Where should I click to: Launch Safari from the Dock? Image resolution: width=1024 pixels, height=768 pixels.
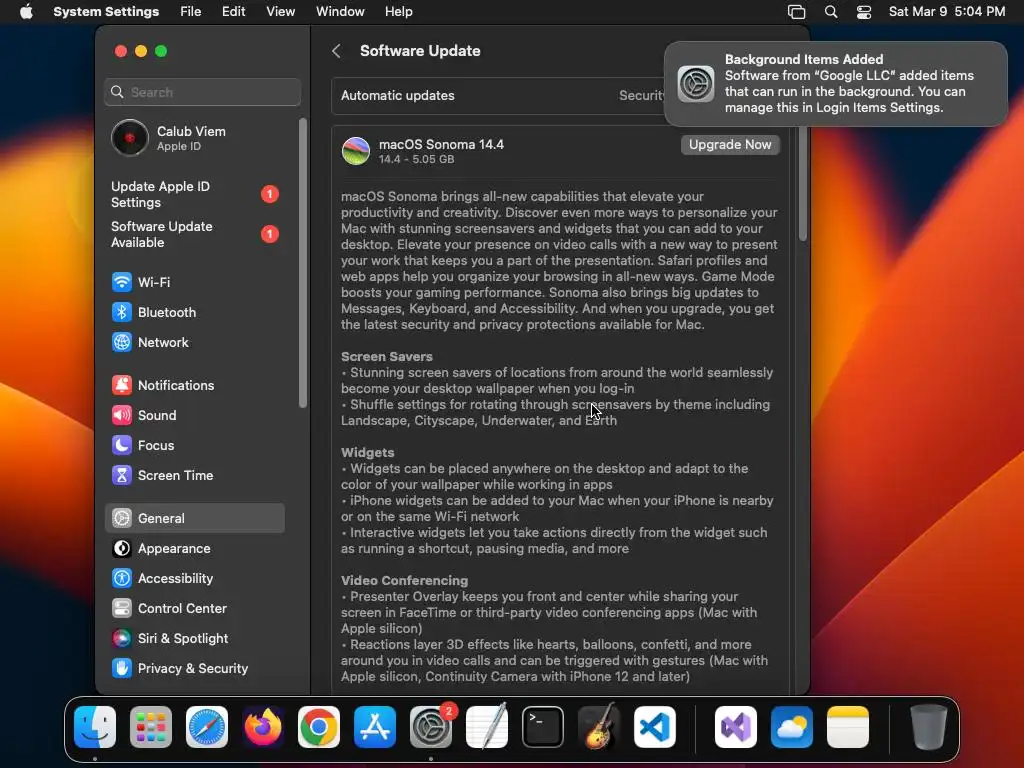pyautogui.click(x=207, y=727)
